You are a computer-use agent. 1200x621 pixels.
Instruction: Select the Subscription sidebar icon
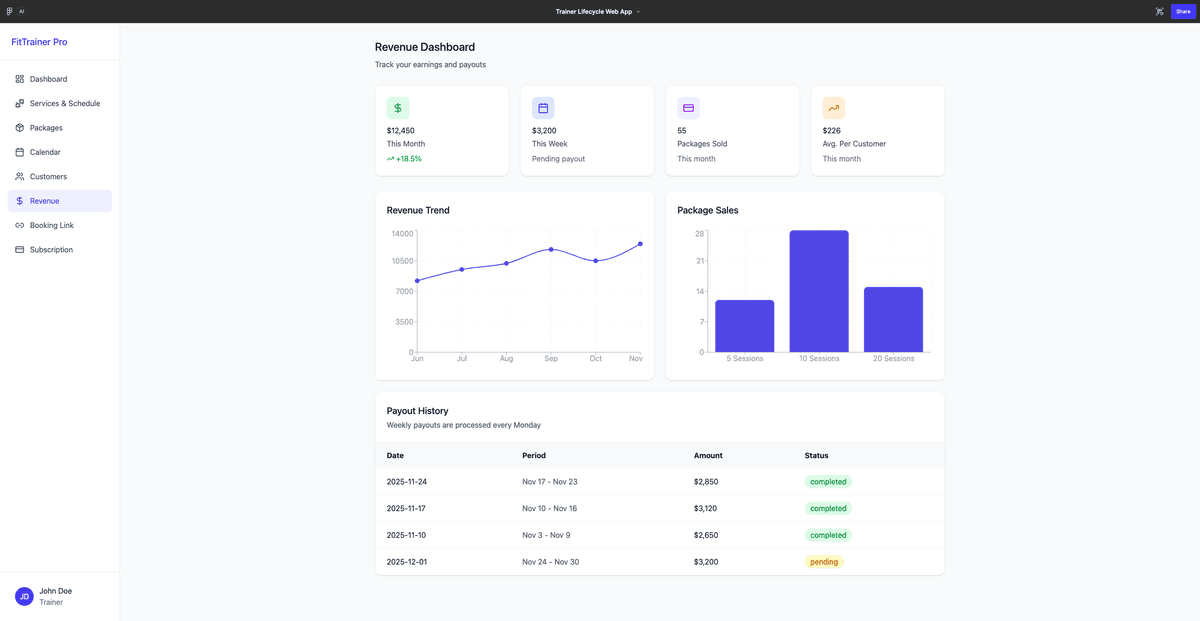20,249
